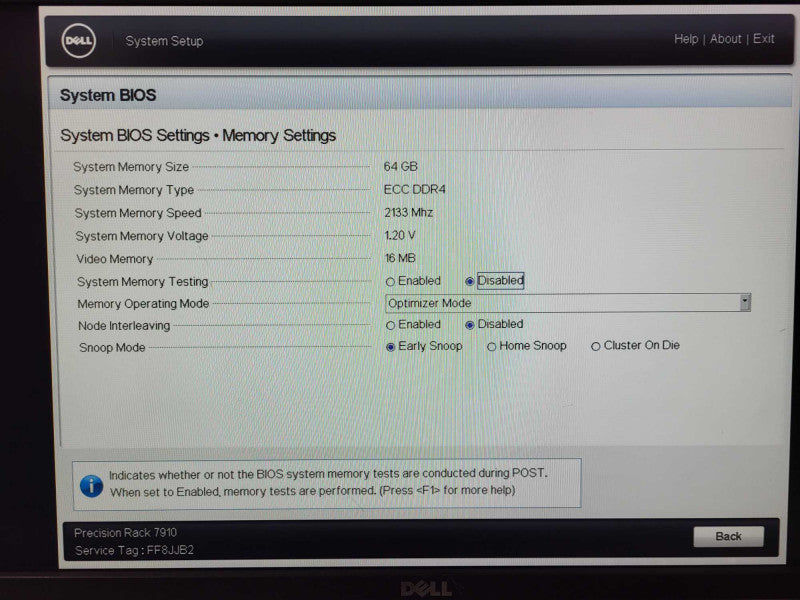
Task: Open the Memory Operating Mode dropdown
Action: coord(567,303)
